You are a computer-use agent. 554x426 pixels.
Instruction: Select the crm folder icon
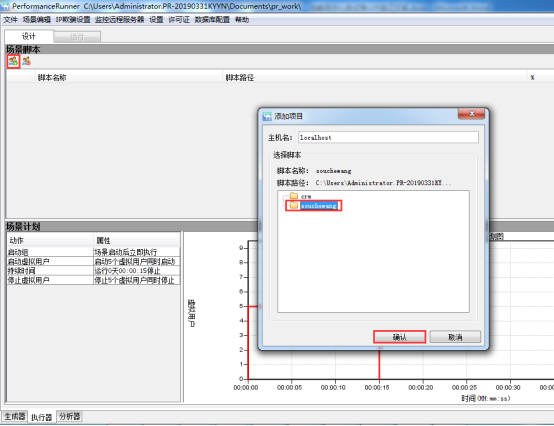pos(294,196)
